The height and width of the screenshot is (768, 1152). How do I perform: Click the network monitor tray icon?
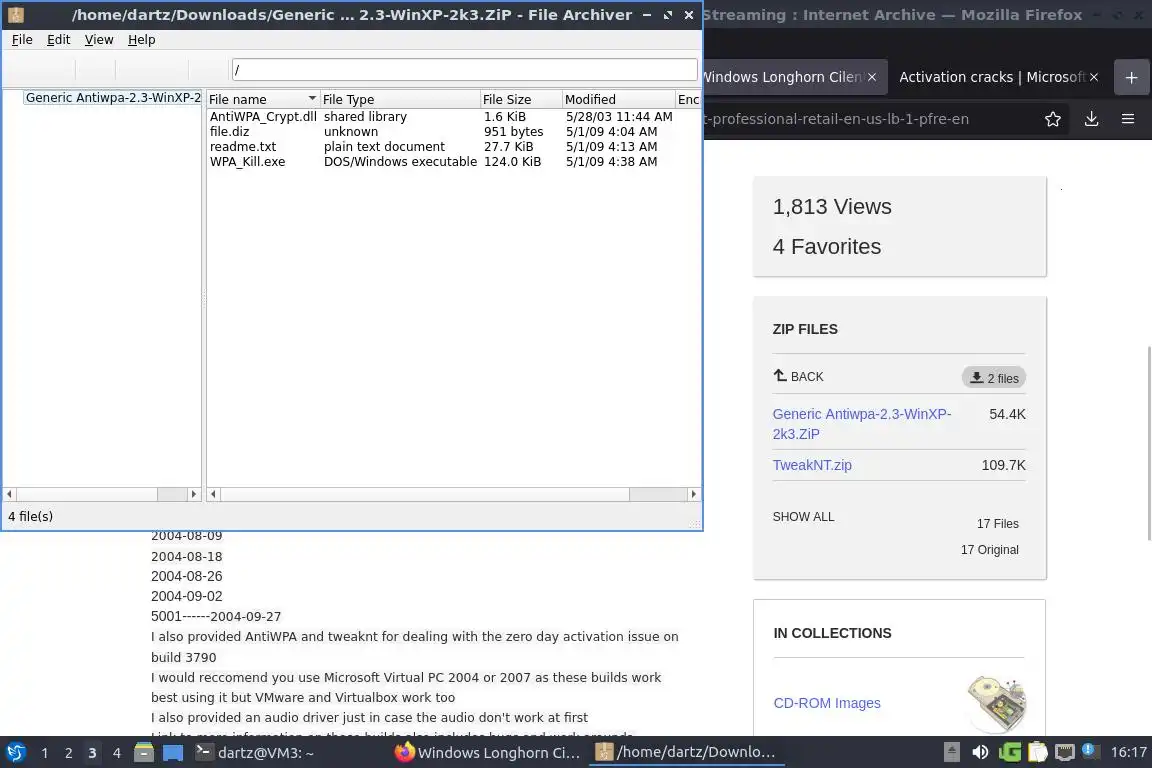tap(1065, 752)
